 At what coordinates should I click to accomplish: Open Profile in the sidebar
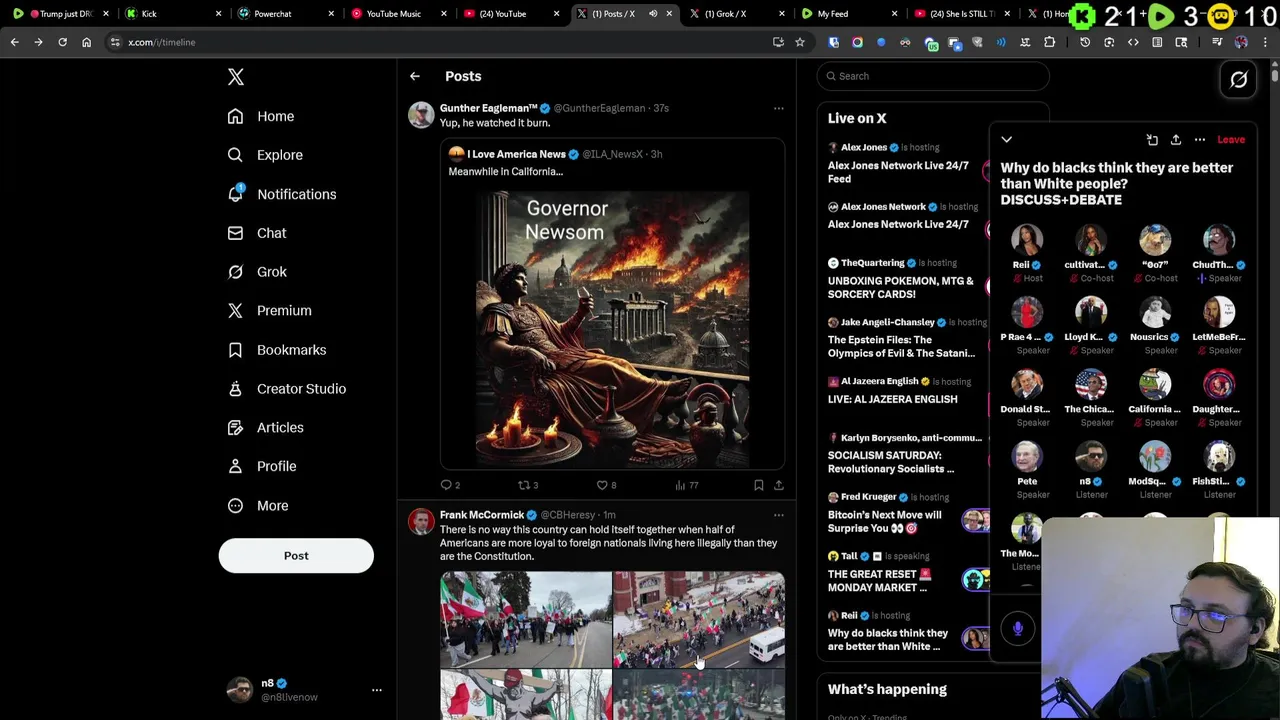point(262,467)
